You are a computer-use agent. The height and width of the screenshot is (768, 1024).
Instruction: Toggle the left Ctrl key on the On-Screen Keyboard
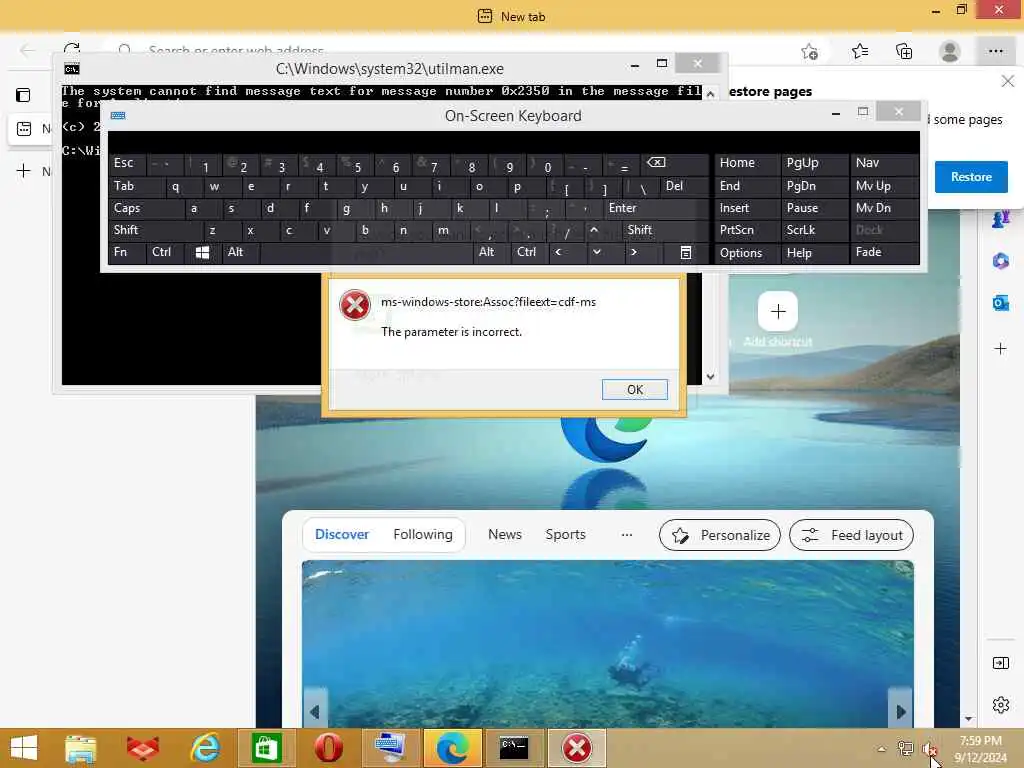click(165, 253)
